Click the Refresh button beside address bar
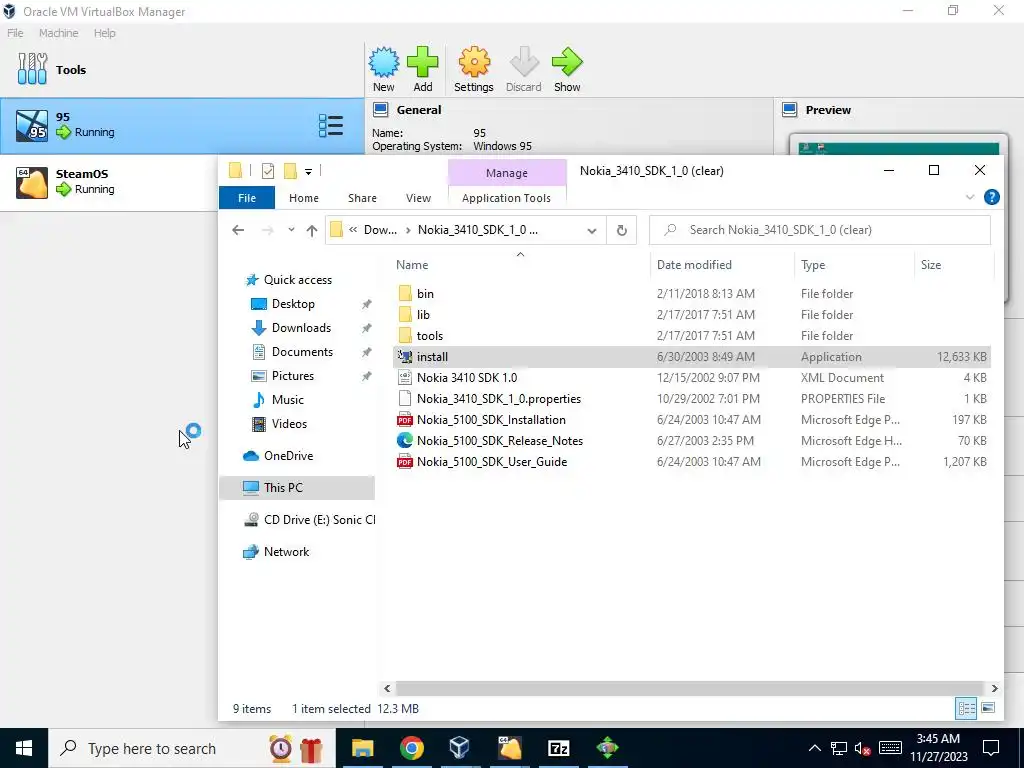This screenshot has height=768, width=1024. pyautogui.click(x=622, y=230)
